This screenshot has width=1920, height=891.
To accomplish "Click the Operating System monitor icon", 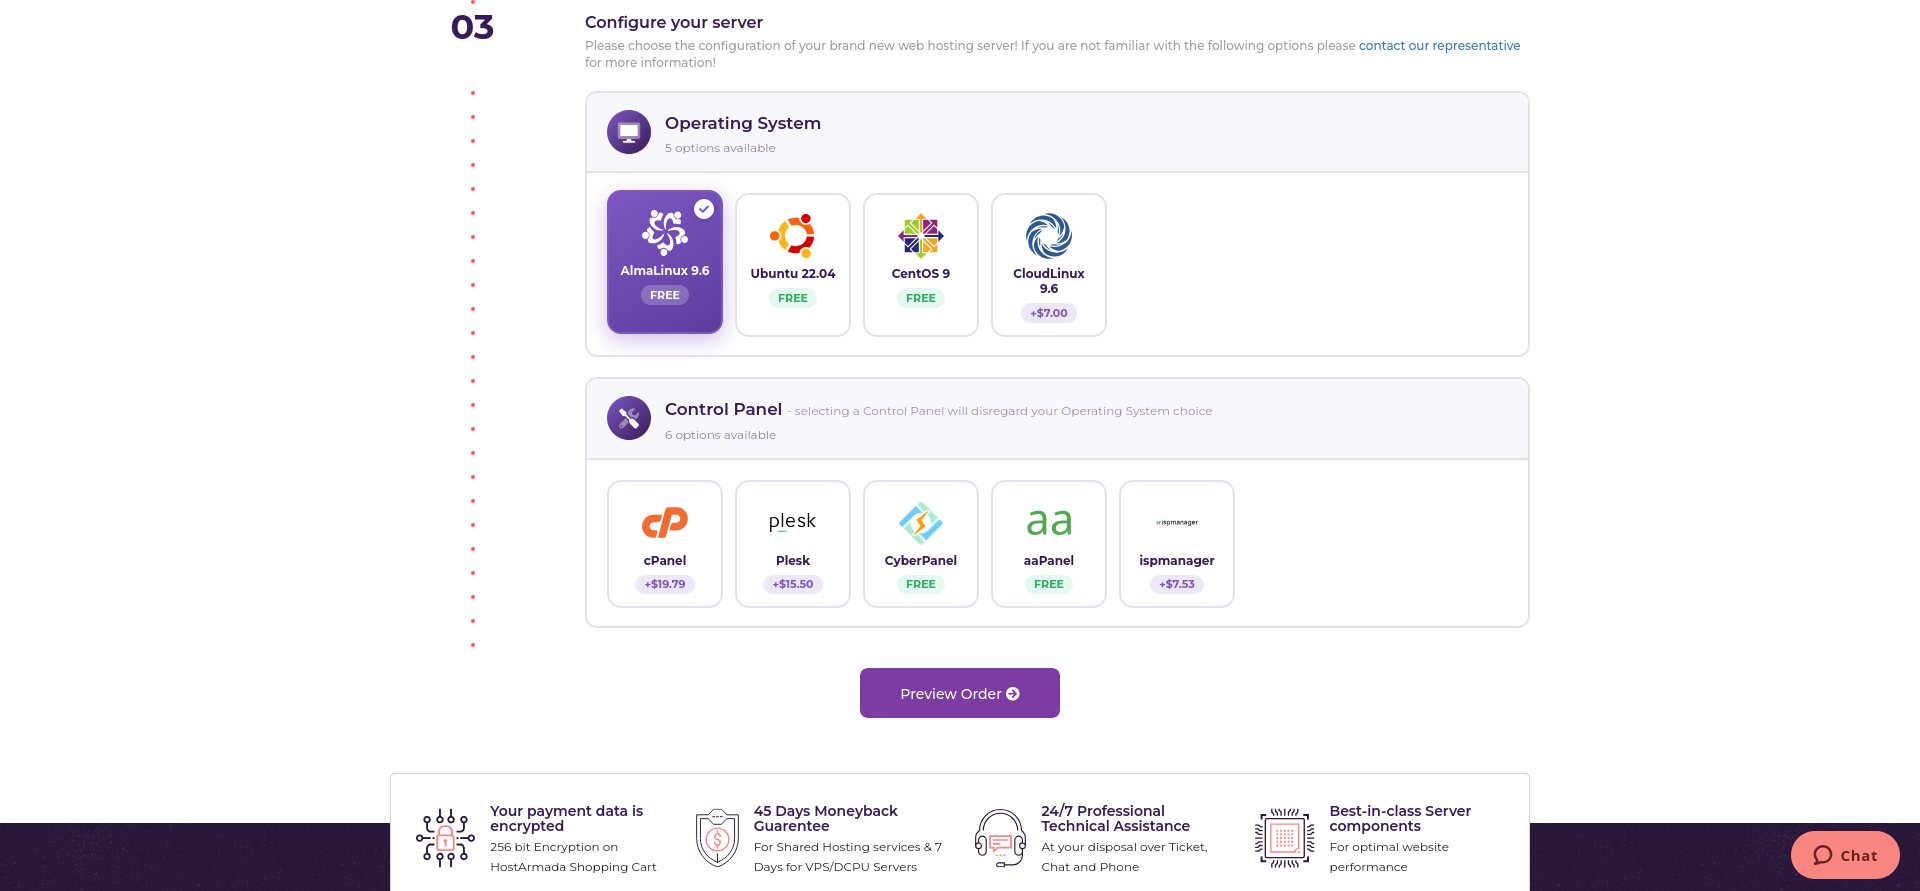I will click(x=629, y=132).
